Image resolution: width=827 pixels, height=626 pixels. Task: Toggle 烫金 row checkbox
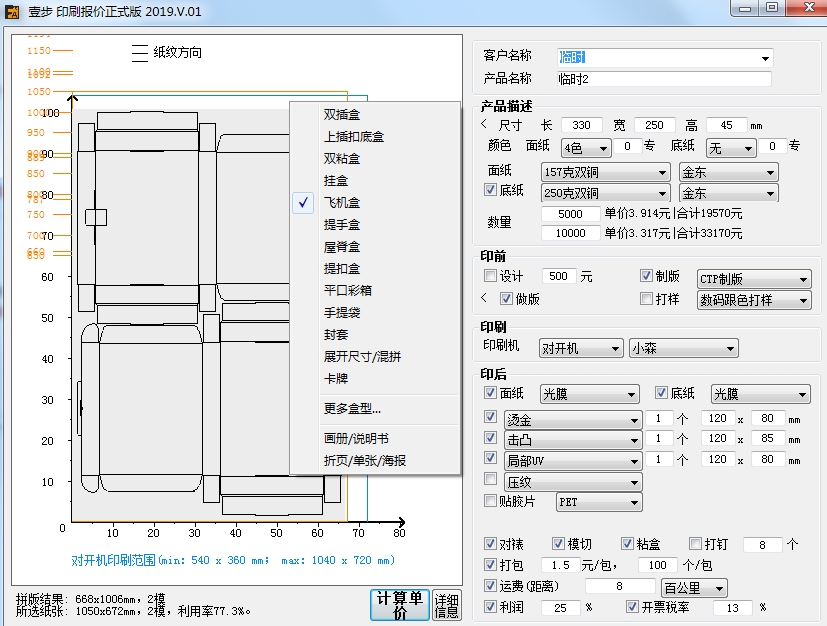490,417
